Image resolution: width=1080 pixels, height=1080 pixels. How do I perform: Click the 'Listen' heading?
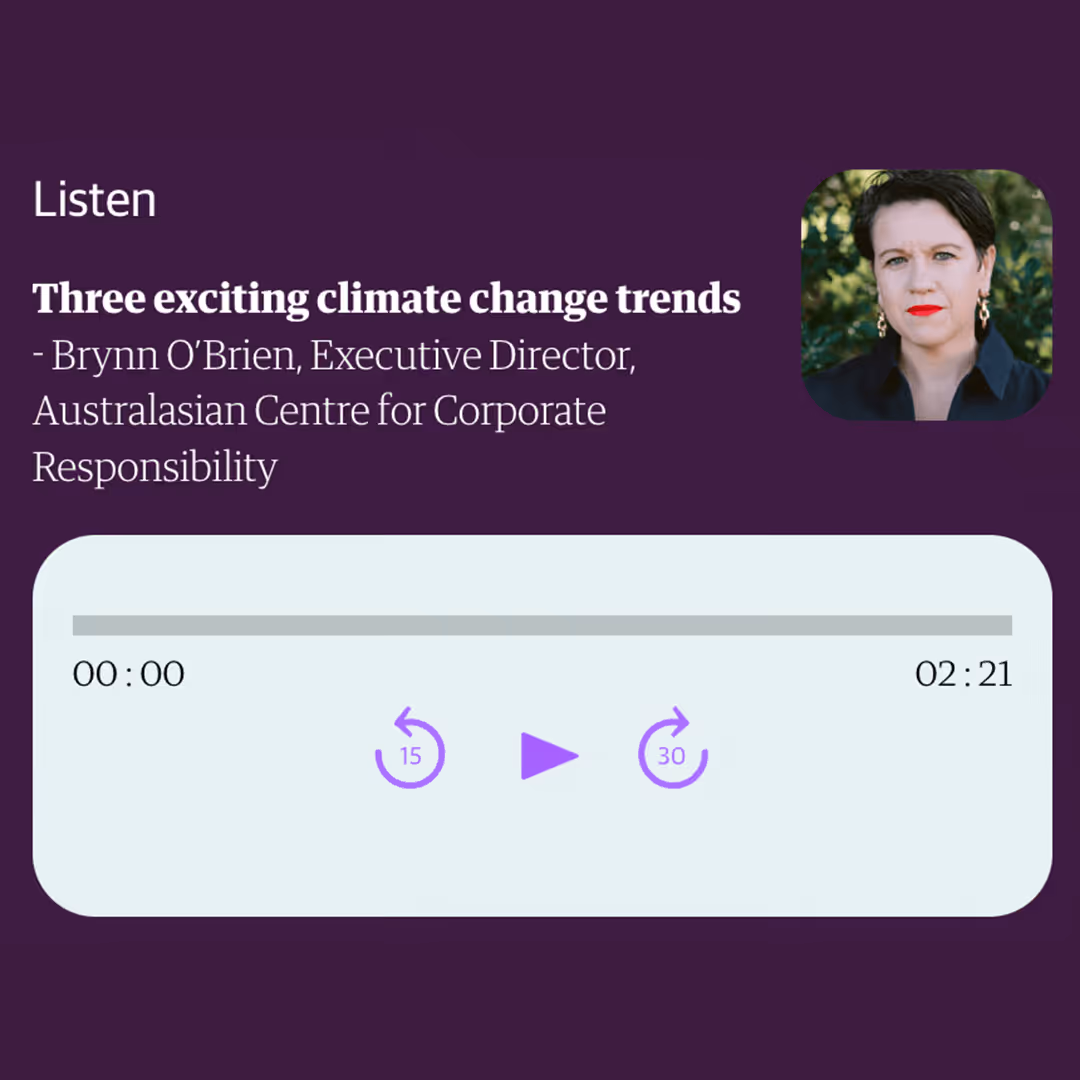94,200
